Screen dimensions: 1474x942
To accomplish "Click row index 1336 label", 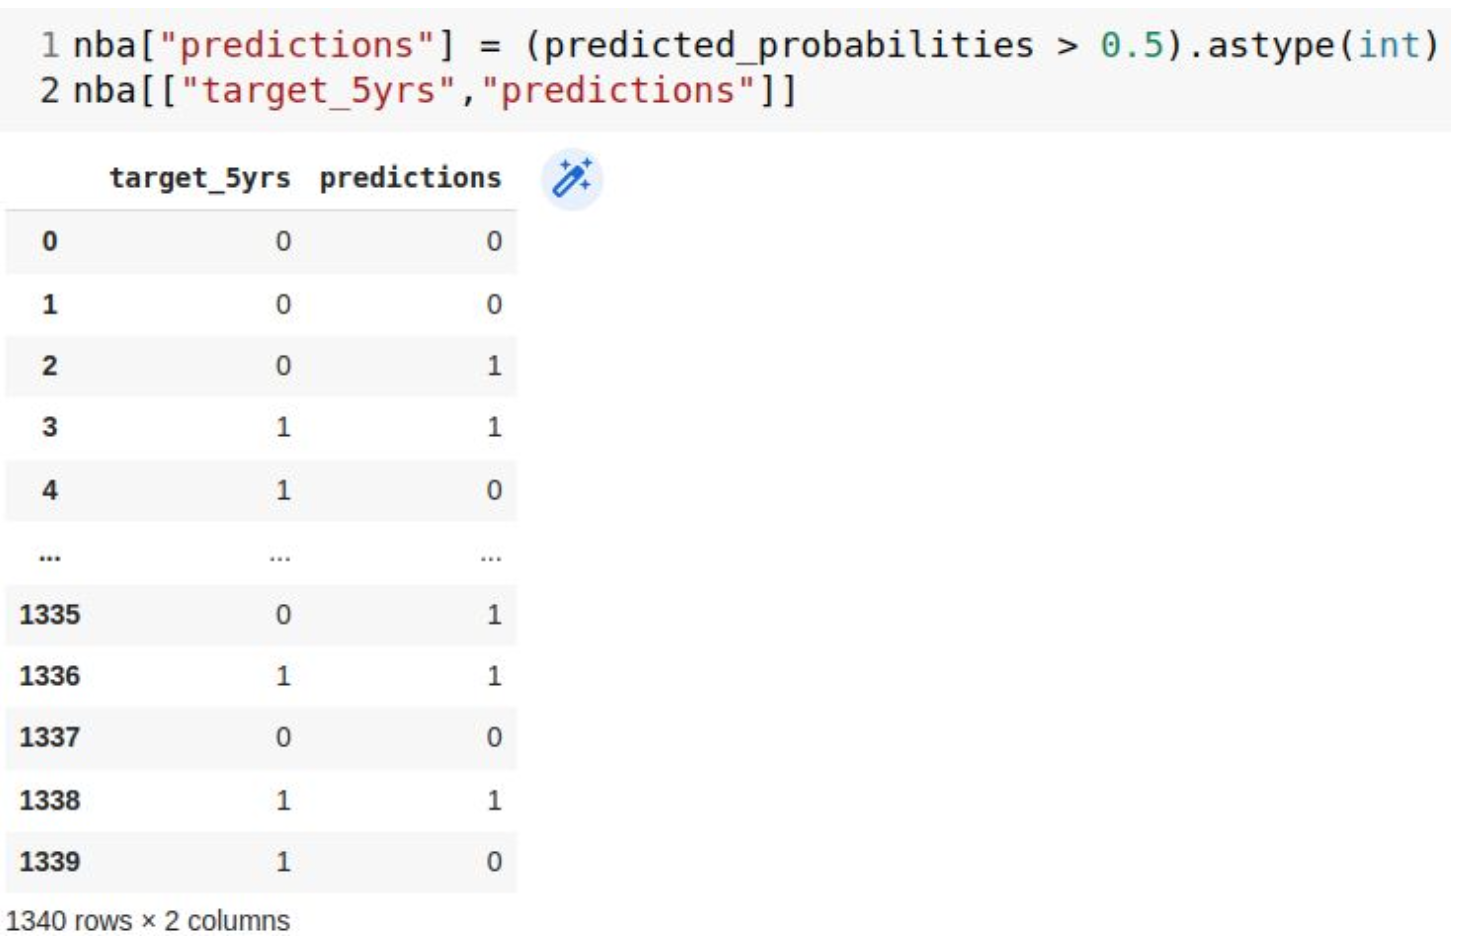I will click(x=50, y=676).
